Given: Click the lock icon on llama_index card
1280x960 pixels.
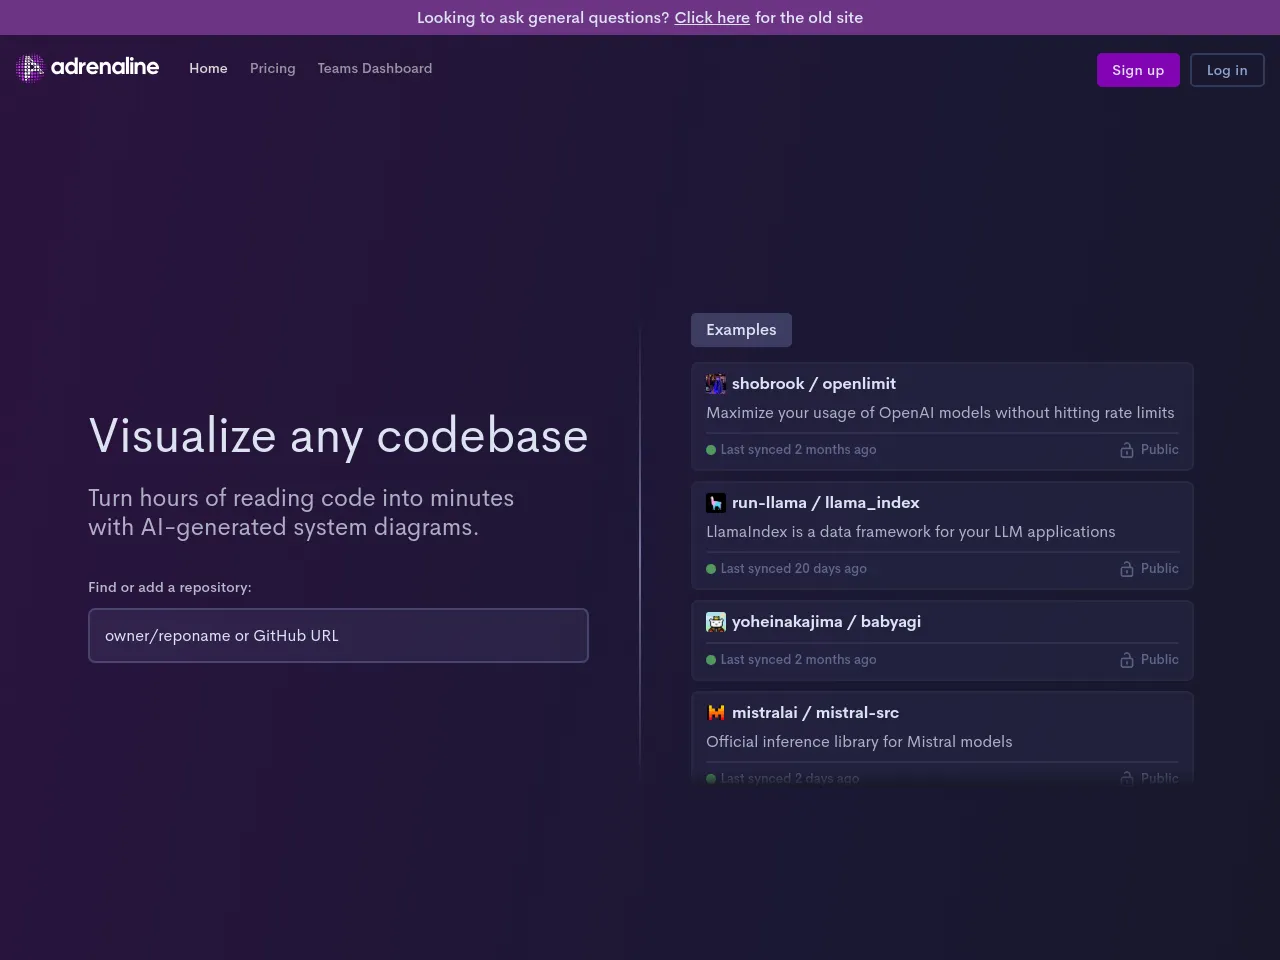Looking at the screenshot, I should (1127, 569).
